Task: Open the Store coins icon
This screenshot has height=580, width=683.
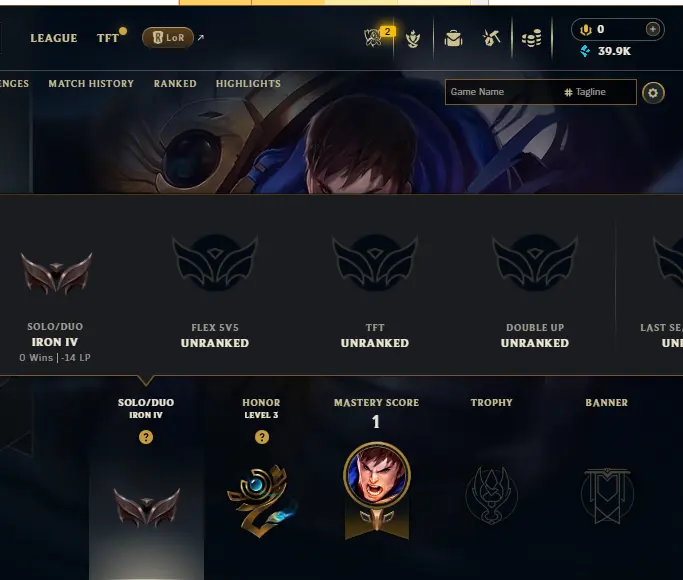Action: tap(531, 38)
